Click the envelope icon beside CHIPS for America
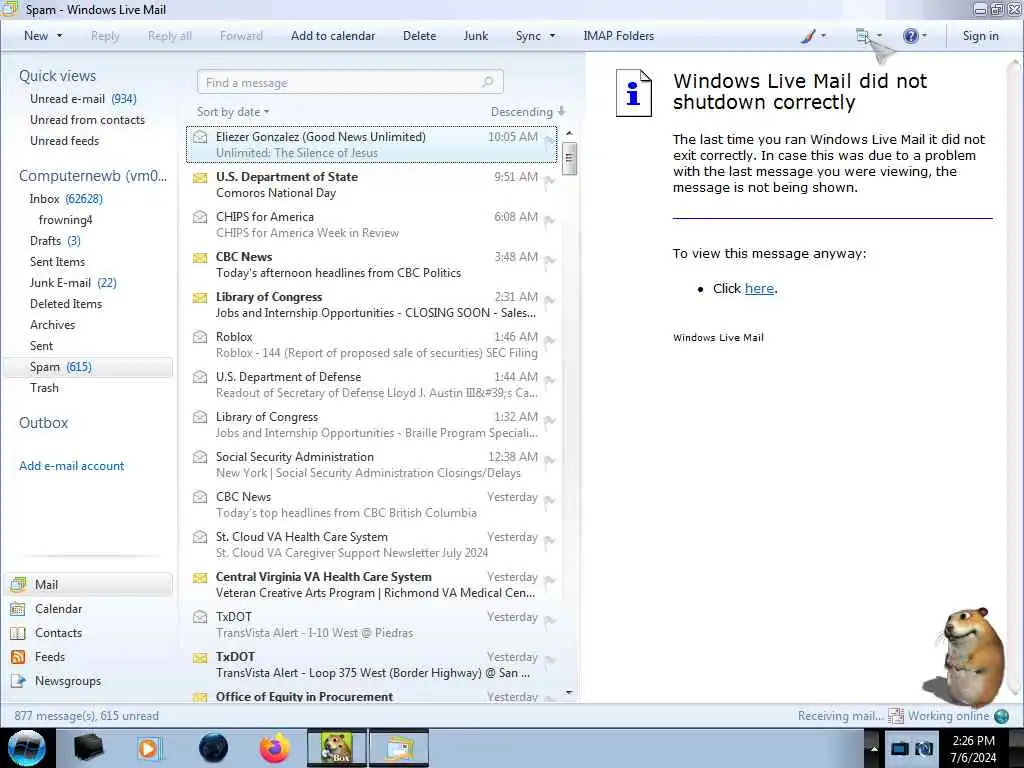The width and height of the screenshot is (1024, 768). [x=200, y=217]
